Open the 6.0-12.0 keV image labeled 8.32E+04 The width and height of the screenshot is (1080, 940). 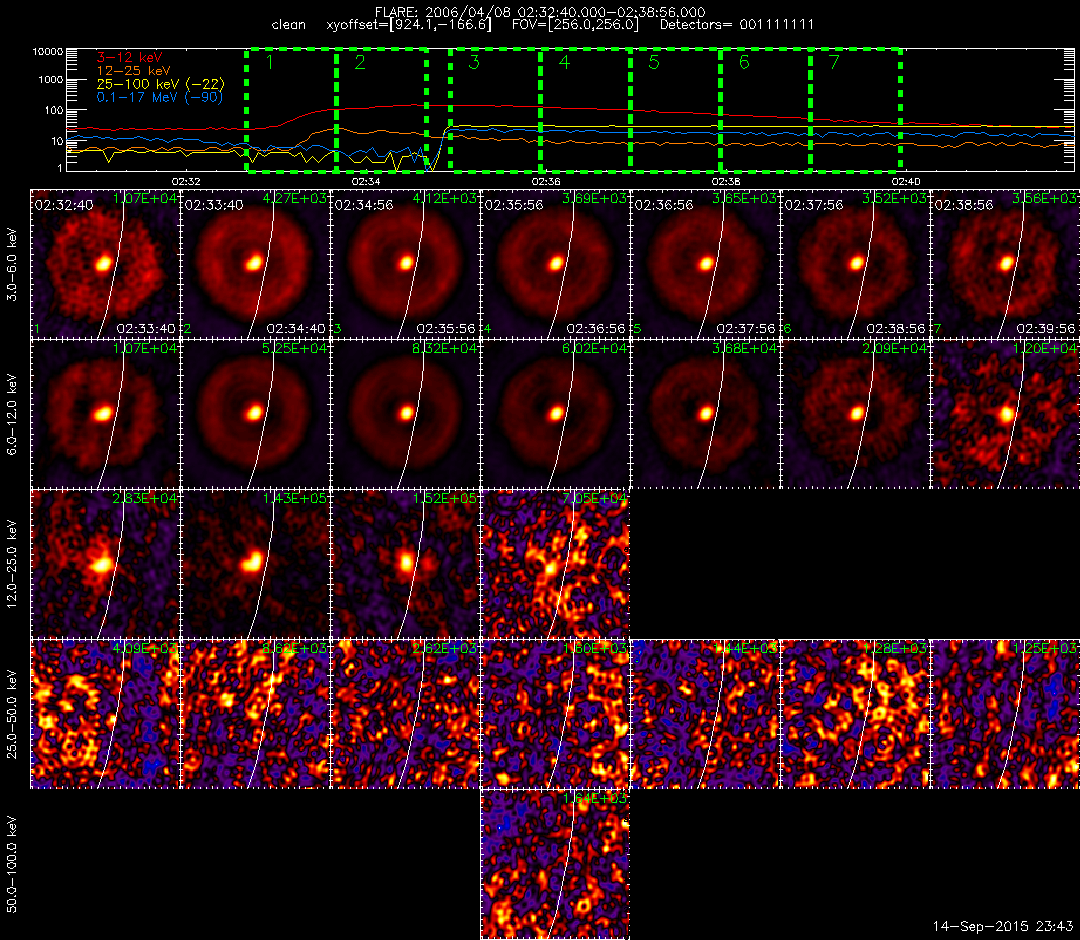click(406, 415)
